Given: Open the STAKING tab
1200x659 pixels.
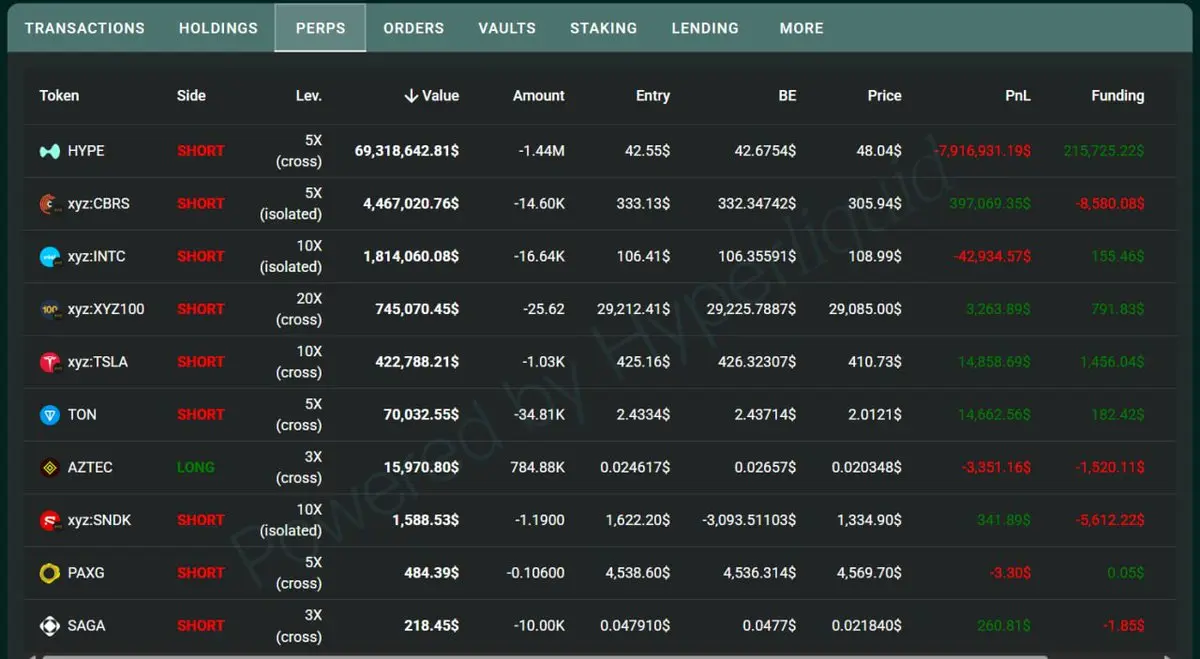Looking at the screenshot, I should pos(603,28).
